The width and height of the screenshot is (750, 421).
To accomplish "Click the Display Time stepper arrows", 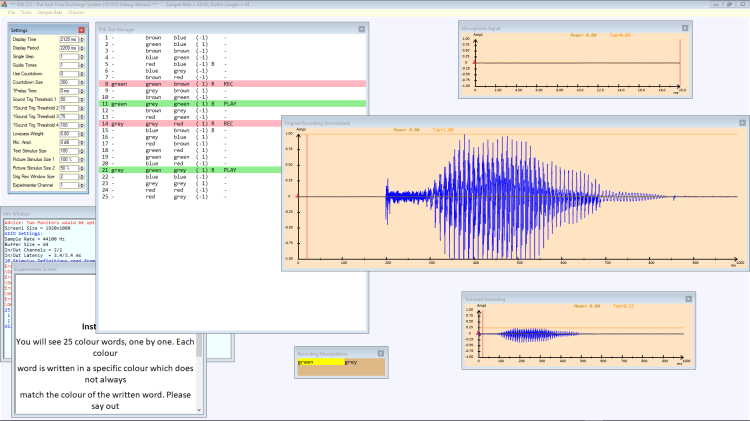I will click(x=81, y=40).
